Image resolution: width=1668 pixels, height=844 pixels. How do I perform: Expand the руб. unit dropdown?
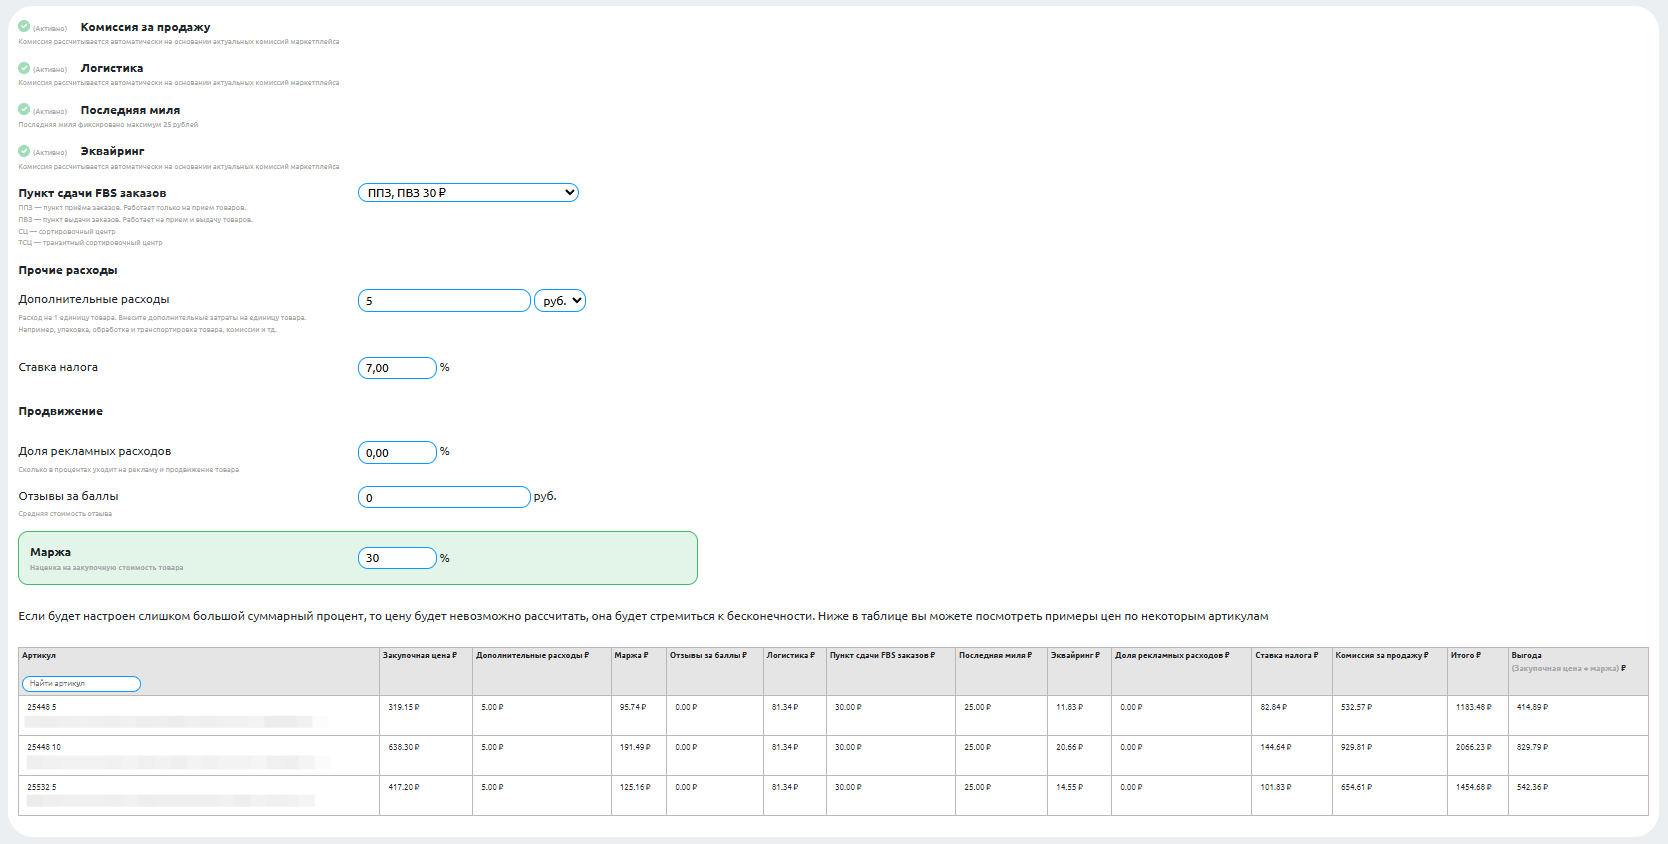560,301
